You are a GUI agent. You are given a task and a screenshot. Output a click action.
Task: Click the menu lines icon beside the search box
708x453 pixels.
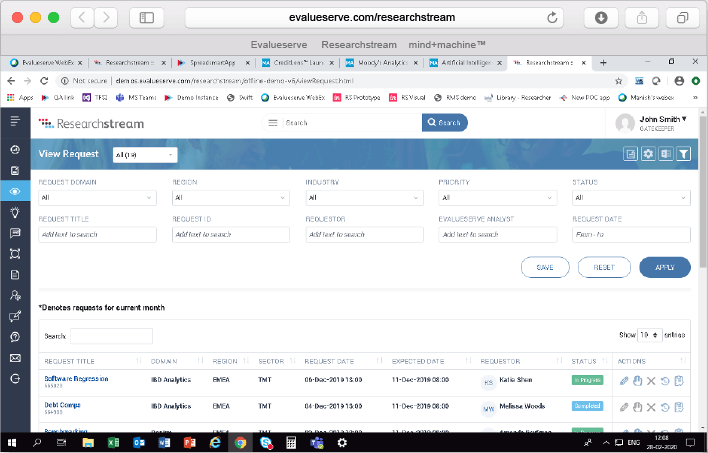273,123
